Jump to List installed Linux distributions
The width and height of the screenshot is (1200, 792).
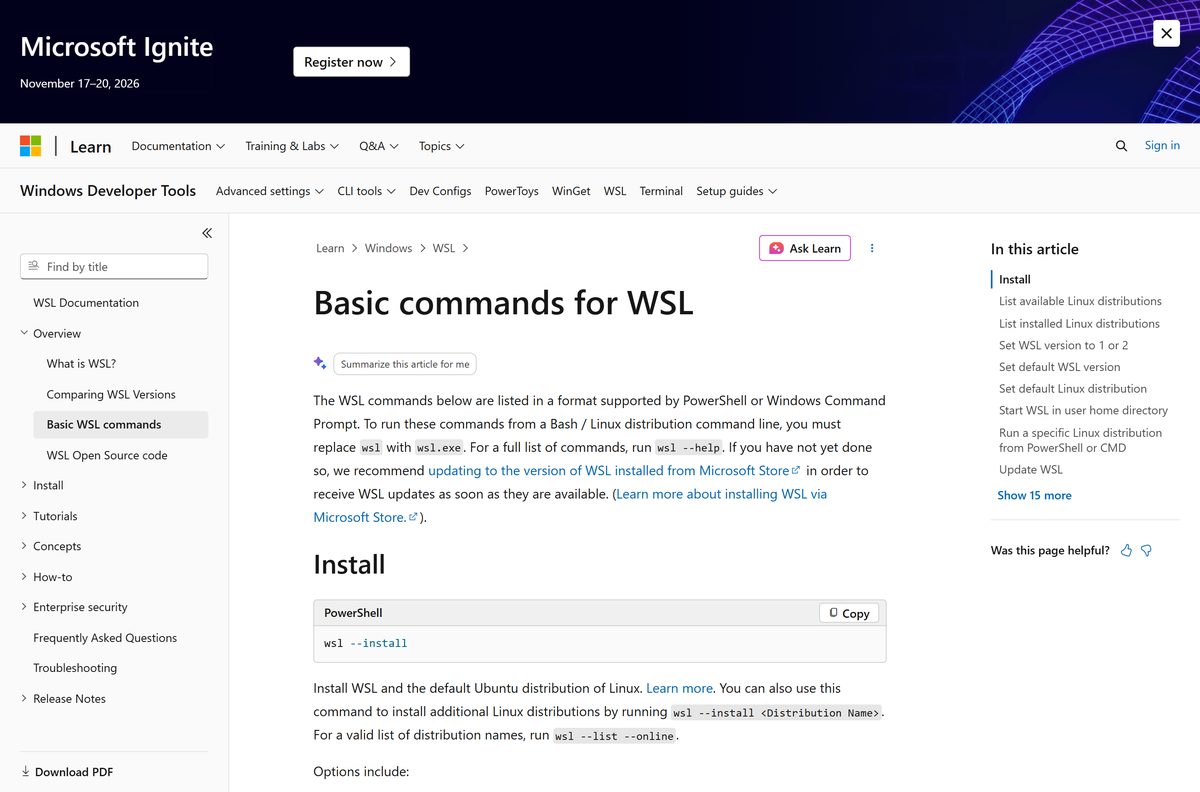pos(1079,323)
